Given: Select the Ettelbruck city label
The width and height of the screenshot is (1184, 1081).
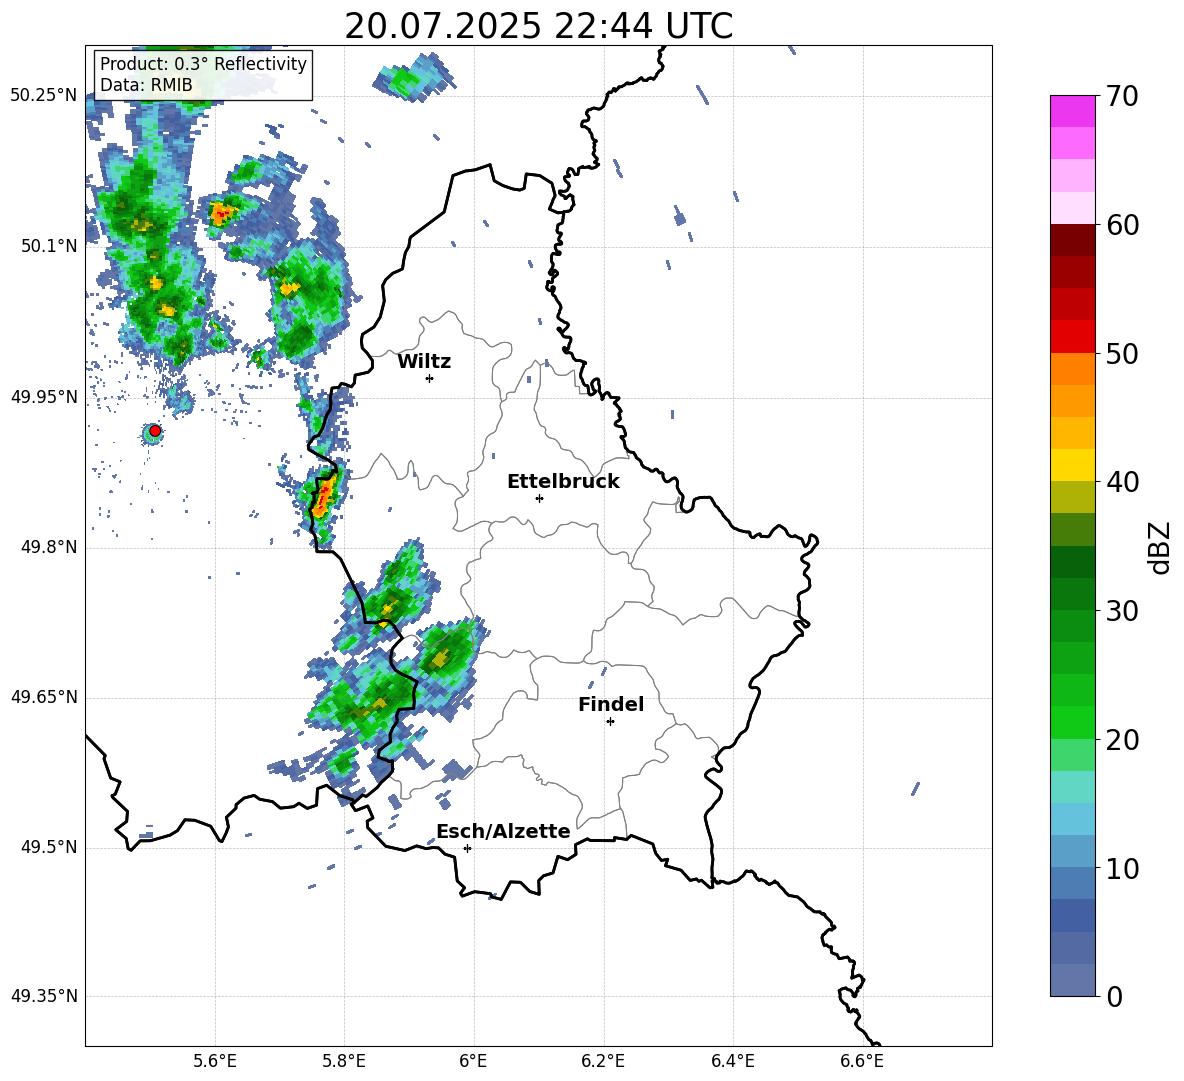Looking at the screenshot, I should (x=563, y=482).
